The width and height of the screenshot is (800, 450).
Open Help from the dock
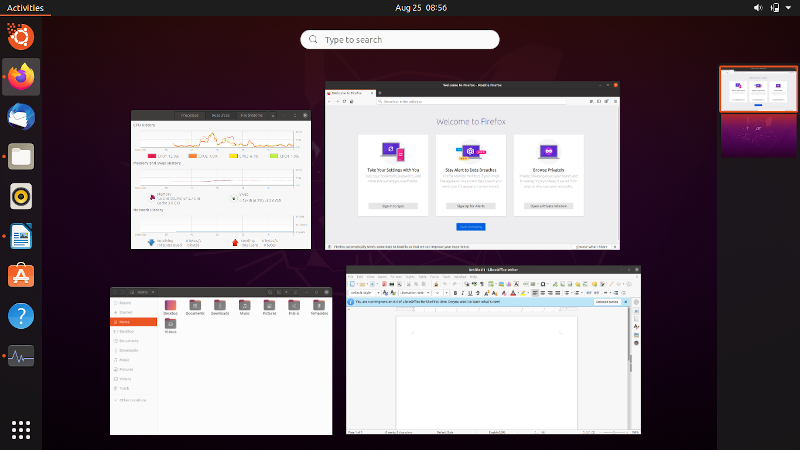point(21,315)
